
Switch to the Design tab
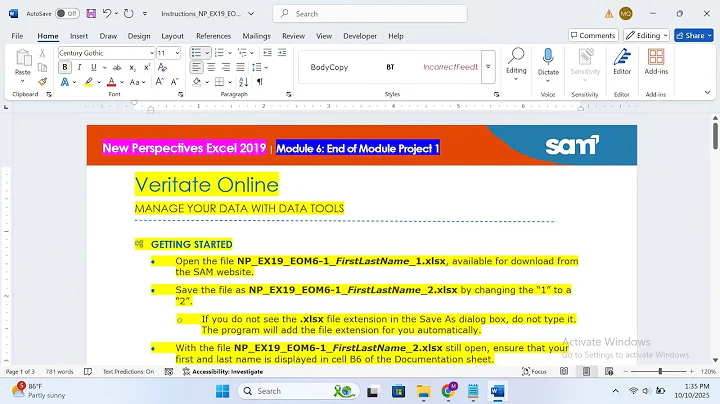139,36
